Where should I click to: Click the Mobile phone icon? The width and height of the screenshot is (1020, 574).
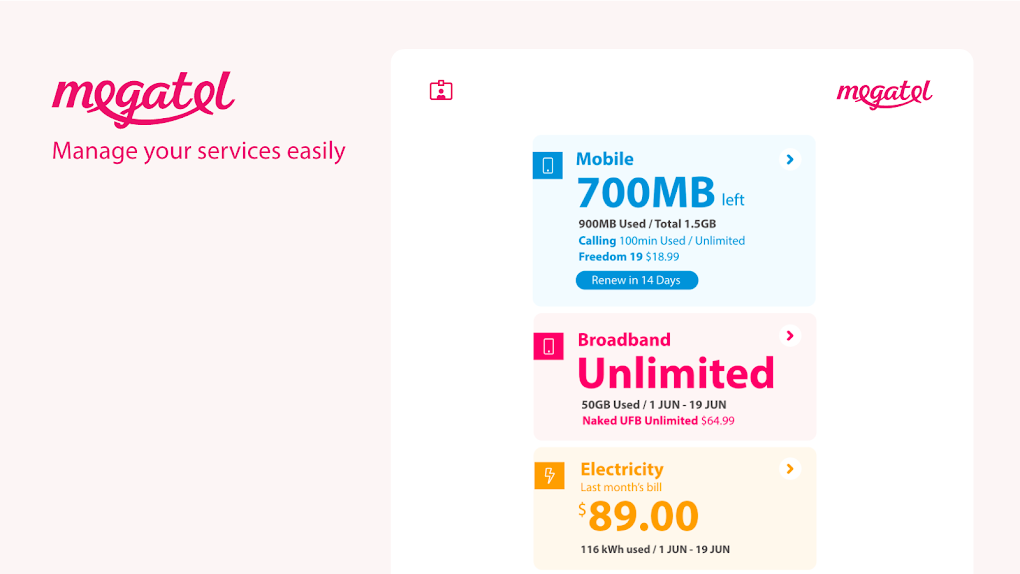[548, 165]
